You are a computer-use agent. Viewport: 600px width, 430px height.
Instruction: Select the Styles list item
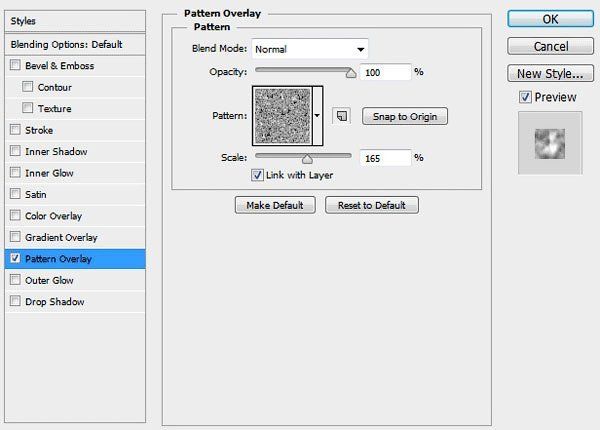[75, 21]
